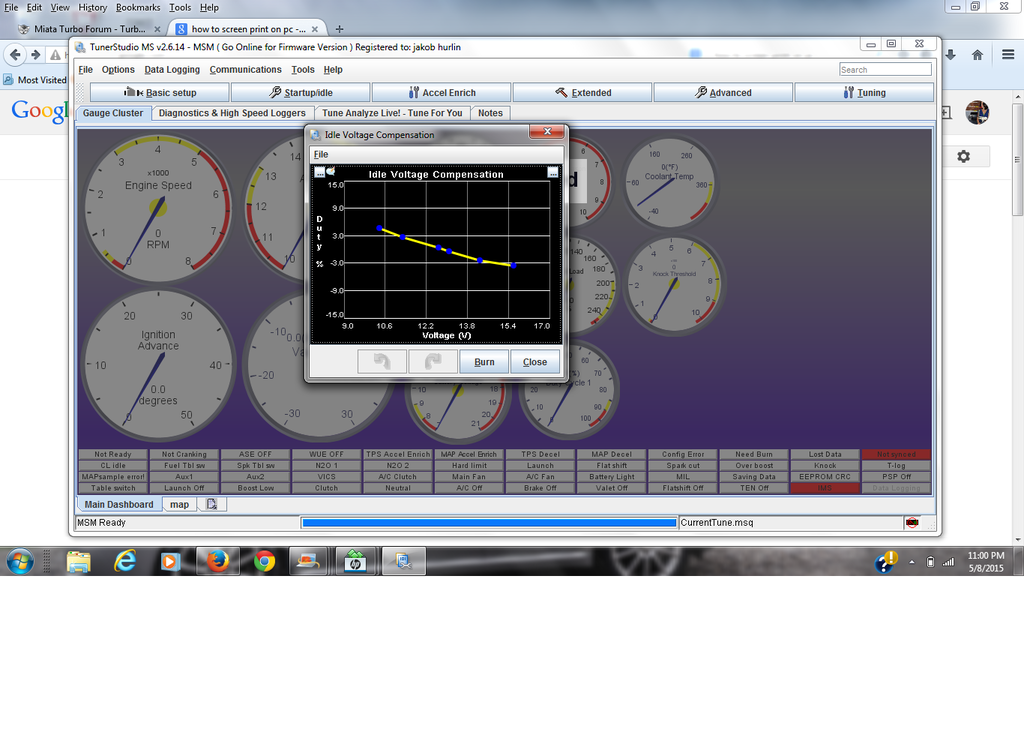Viewport: 1024px width, 750px height.
Task: Click the undo arrow in Idle Voltage dialog
Action: pos(382,361)
